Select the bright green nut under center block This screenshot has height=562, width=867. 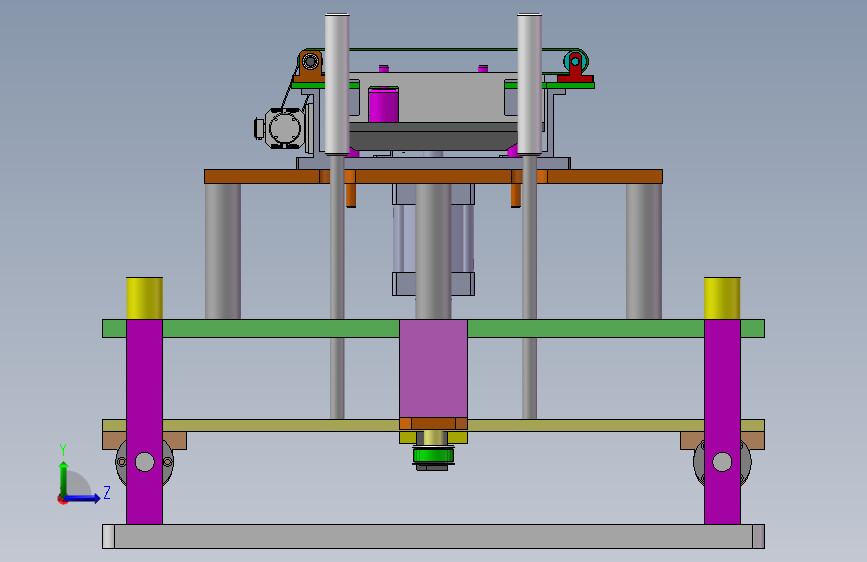click(433, 456)
